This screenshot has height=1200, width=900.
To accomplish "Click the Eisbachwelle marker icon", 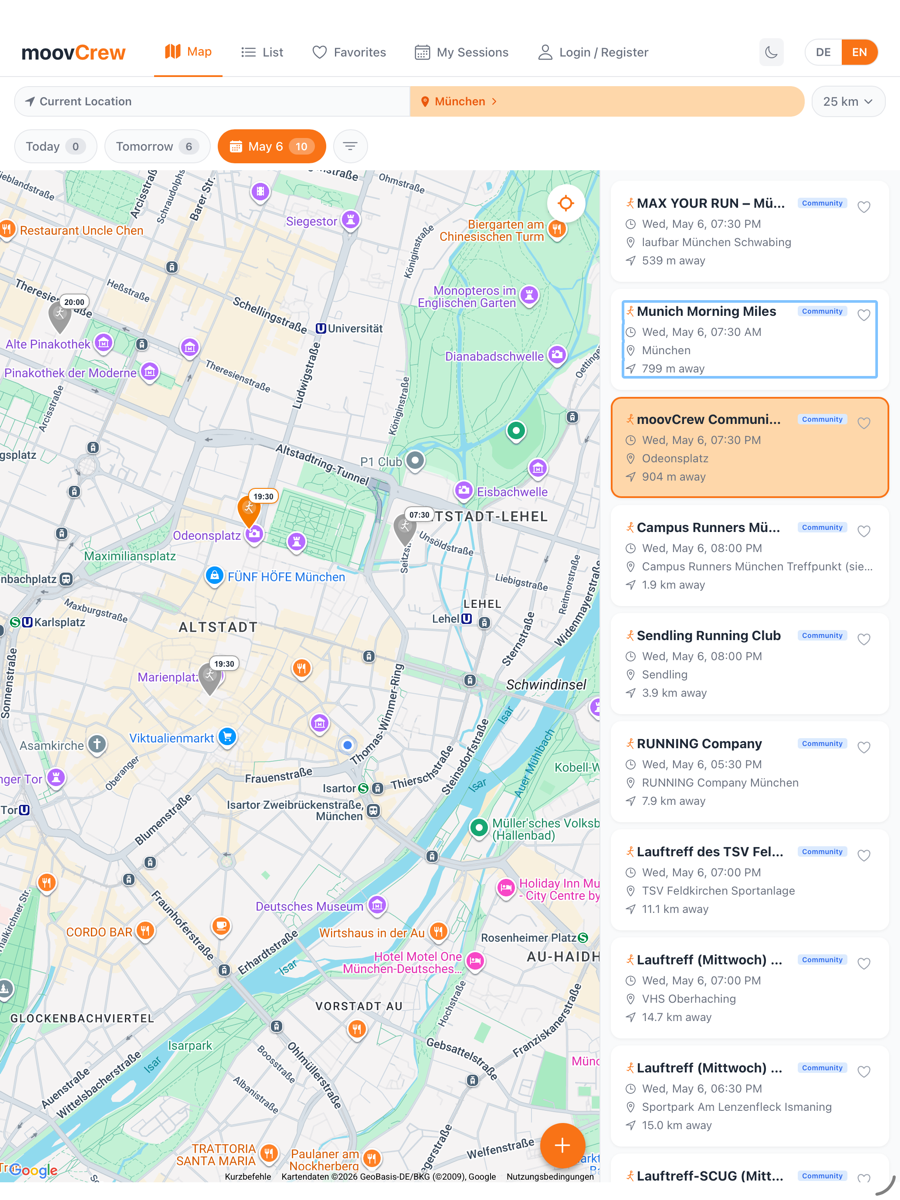I will (x=463, y=490).
